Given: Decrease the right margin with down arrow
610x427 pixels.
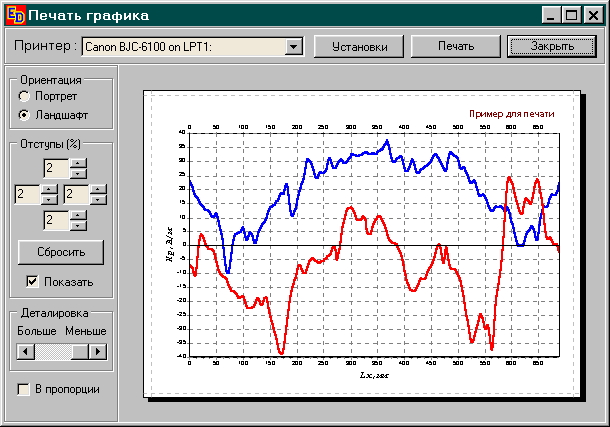Looking at the screenshot, I should 98,199.
